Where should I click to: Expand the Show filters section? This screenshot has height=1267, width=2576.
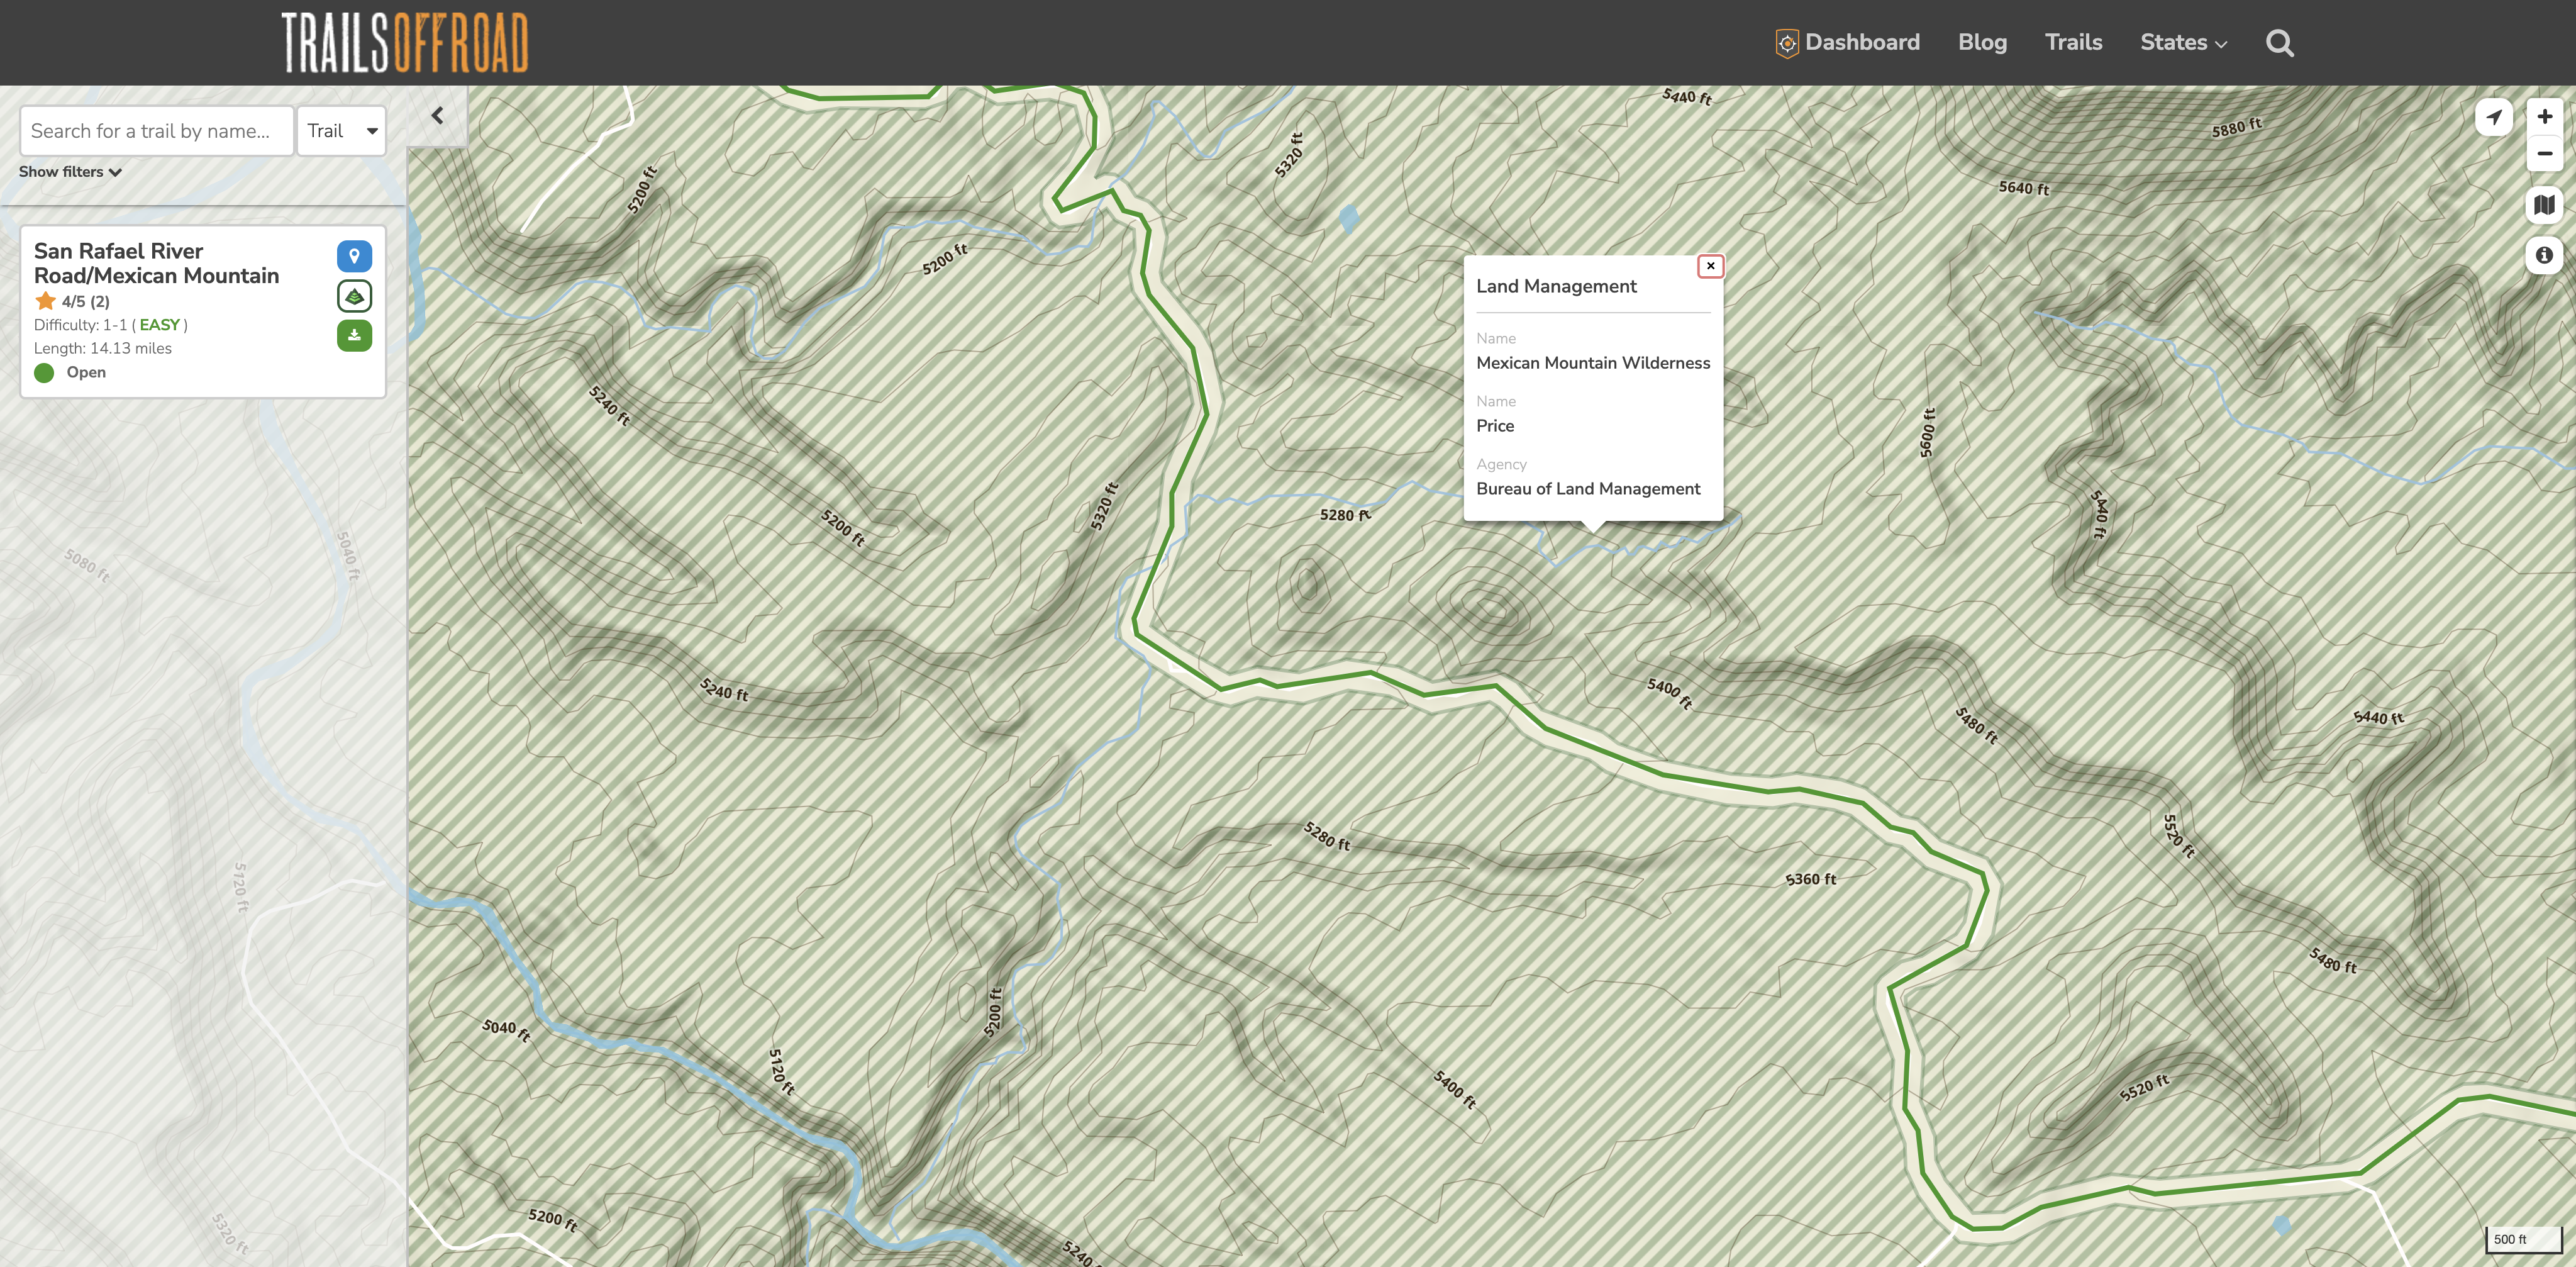[x=70, y=172]
